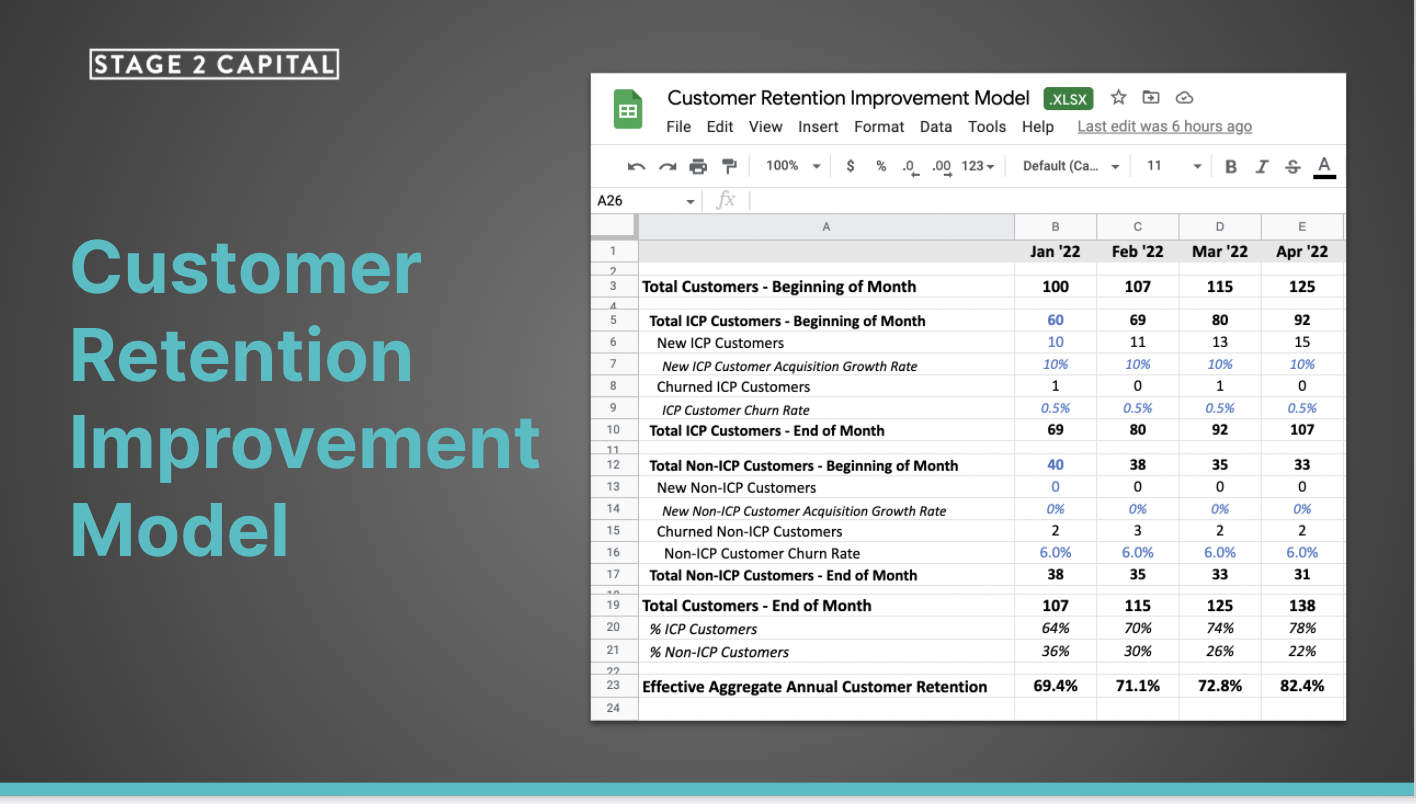Image resolution: width=1416 pixels, height=804 pixels.
Task: Click the Last edit was 6 hours ago link
Action: point(1164,127)
